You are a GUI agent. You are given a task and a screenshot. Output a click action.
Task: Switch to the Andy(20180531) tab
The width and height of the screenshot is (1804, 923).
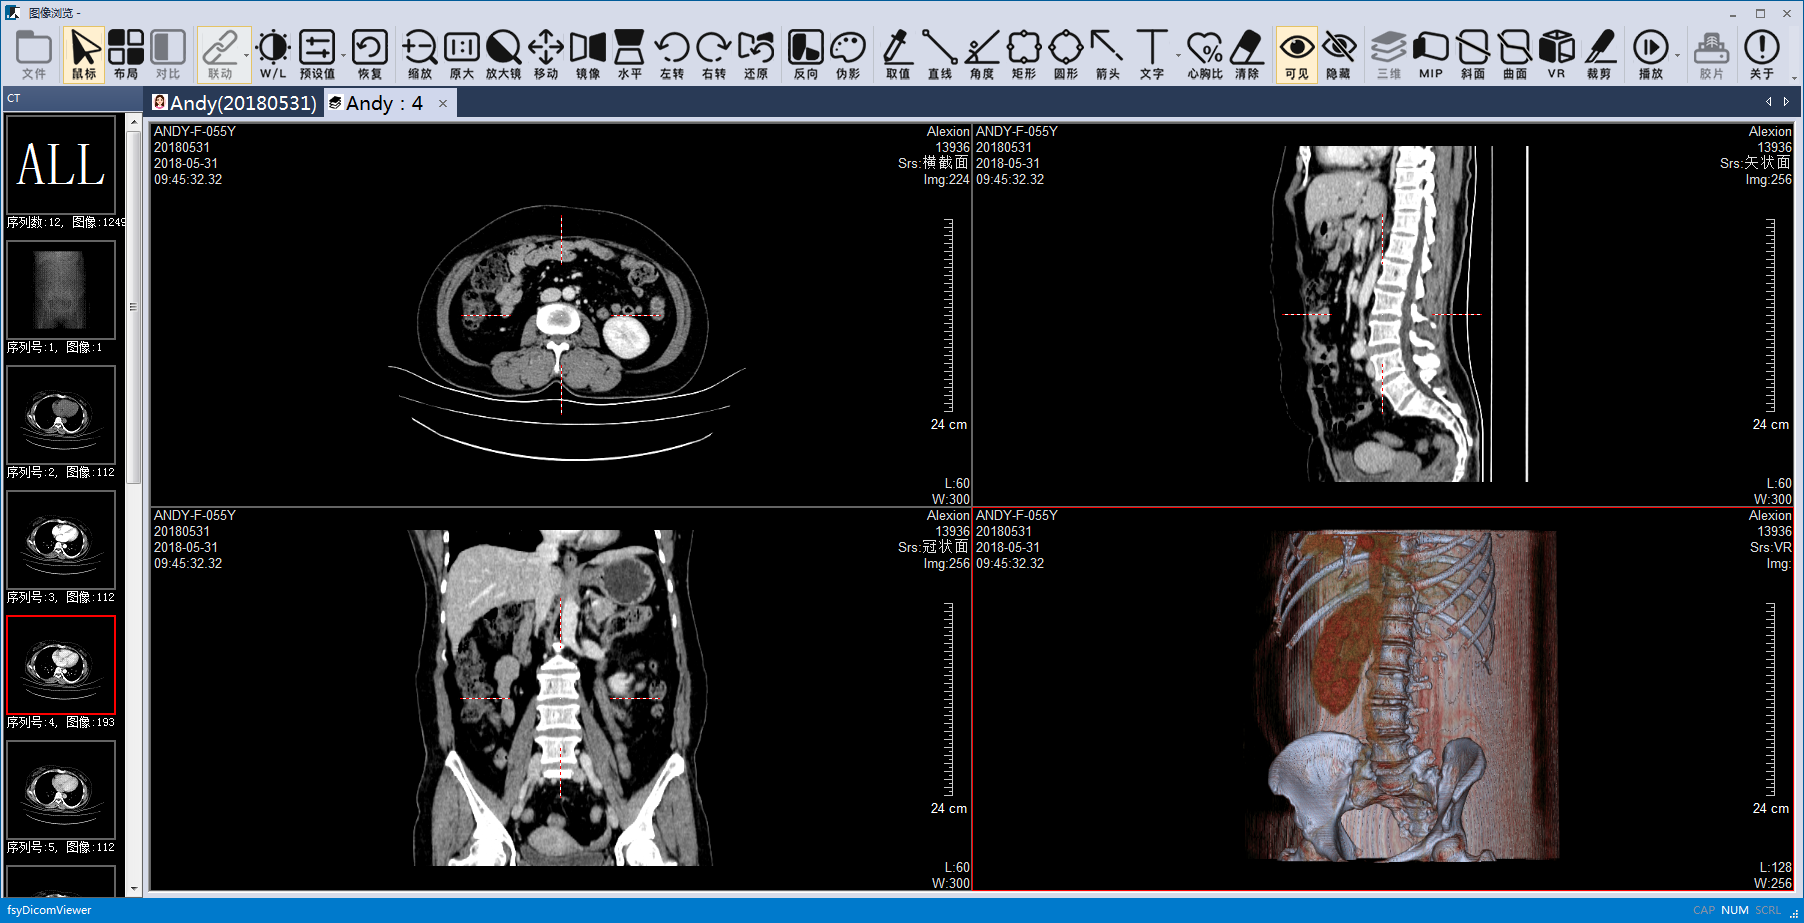(x=234, y=103)
